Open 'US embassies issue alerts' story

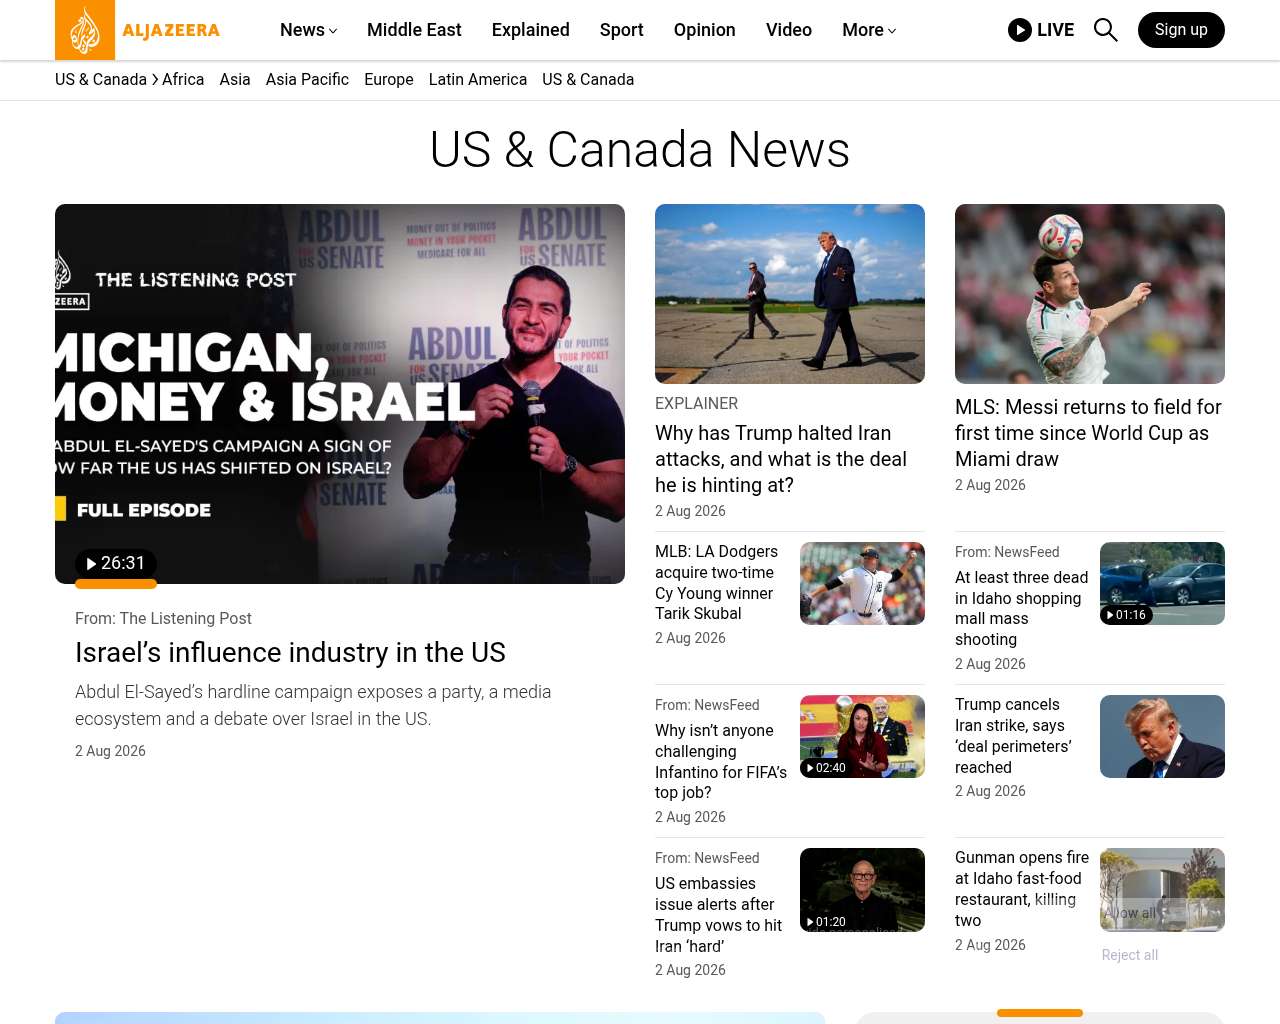(x=718, y=914)
